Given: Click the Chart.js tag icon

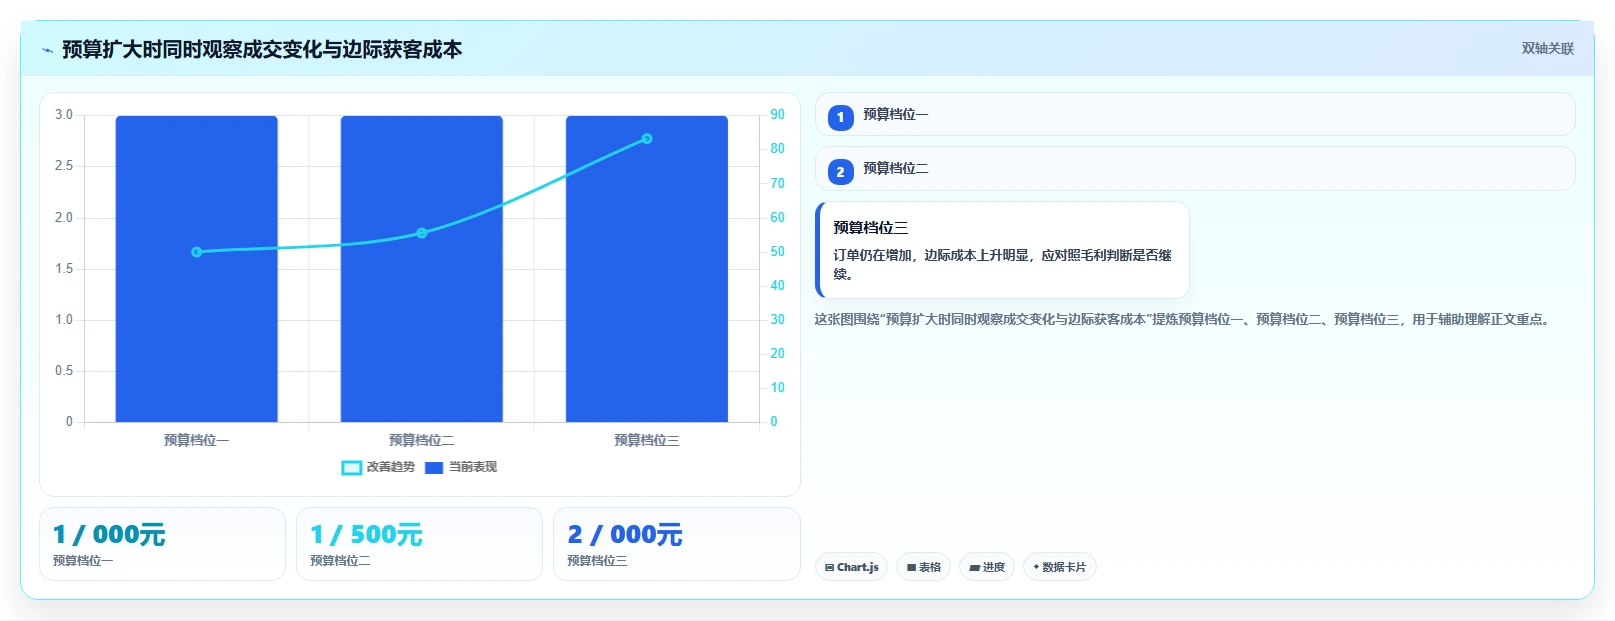Looking at the screenshot, I should [830, 568].
